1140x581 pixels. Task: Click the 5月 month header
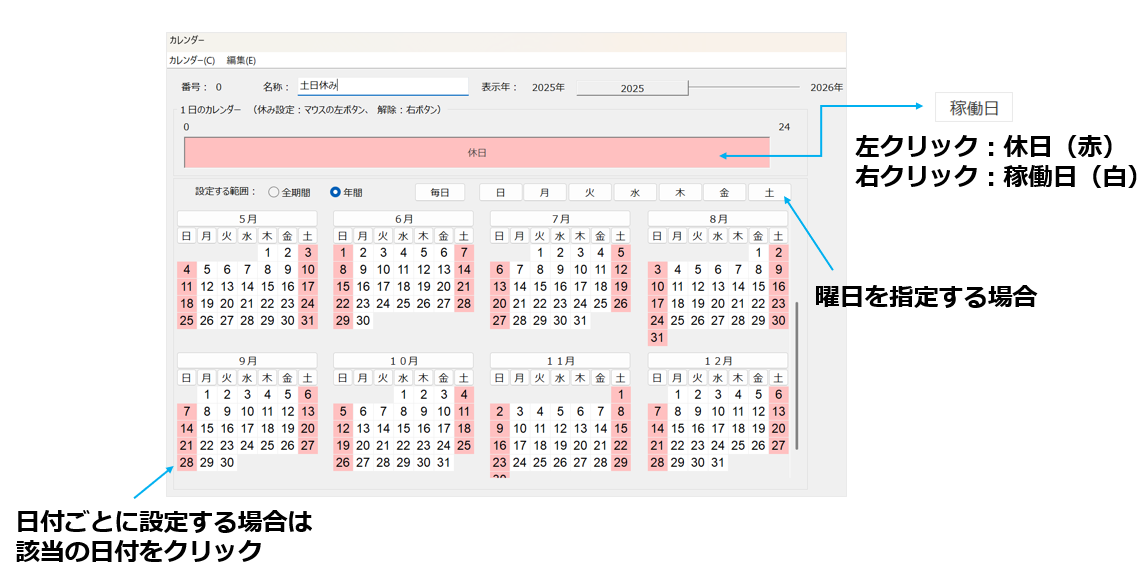pyautogui.click(x=247, y=218)
